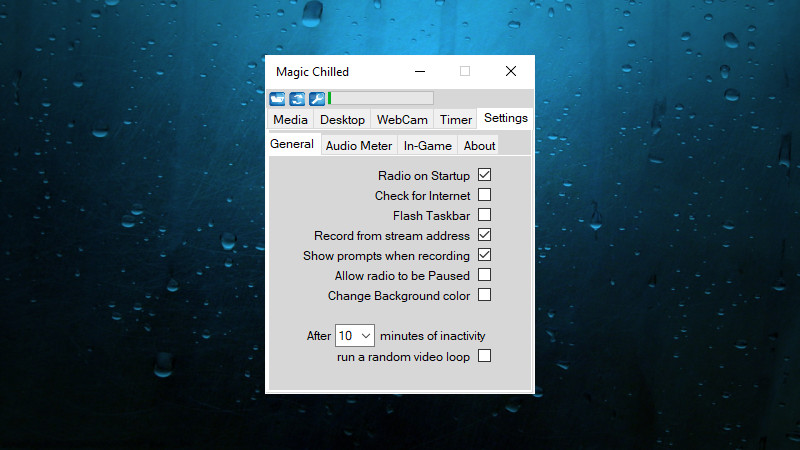Click the Magic Chilled window title

click(x=312, y=72)
